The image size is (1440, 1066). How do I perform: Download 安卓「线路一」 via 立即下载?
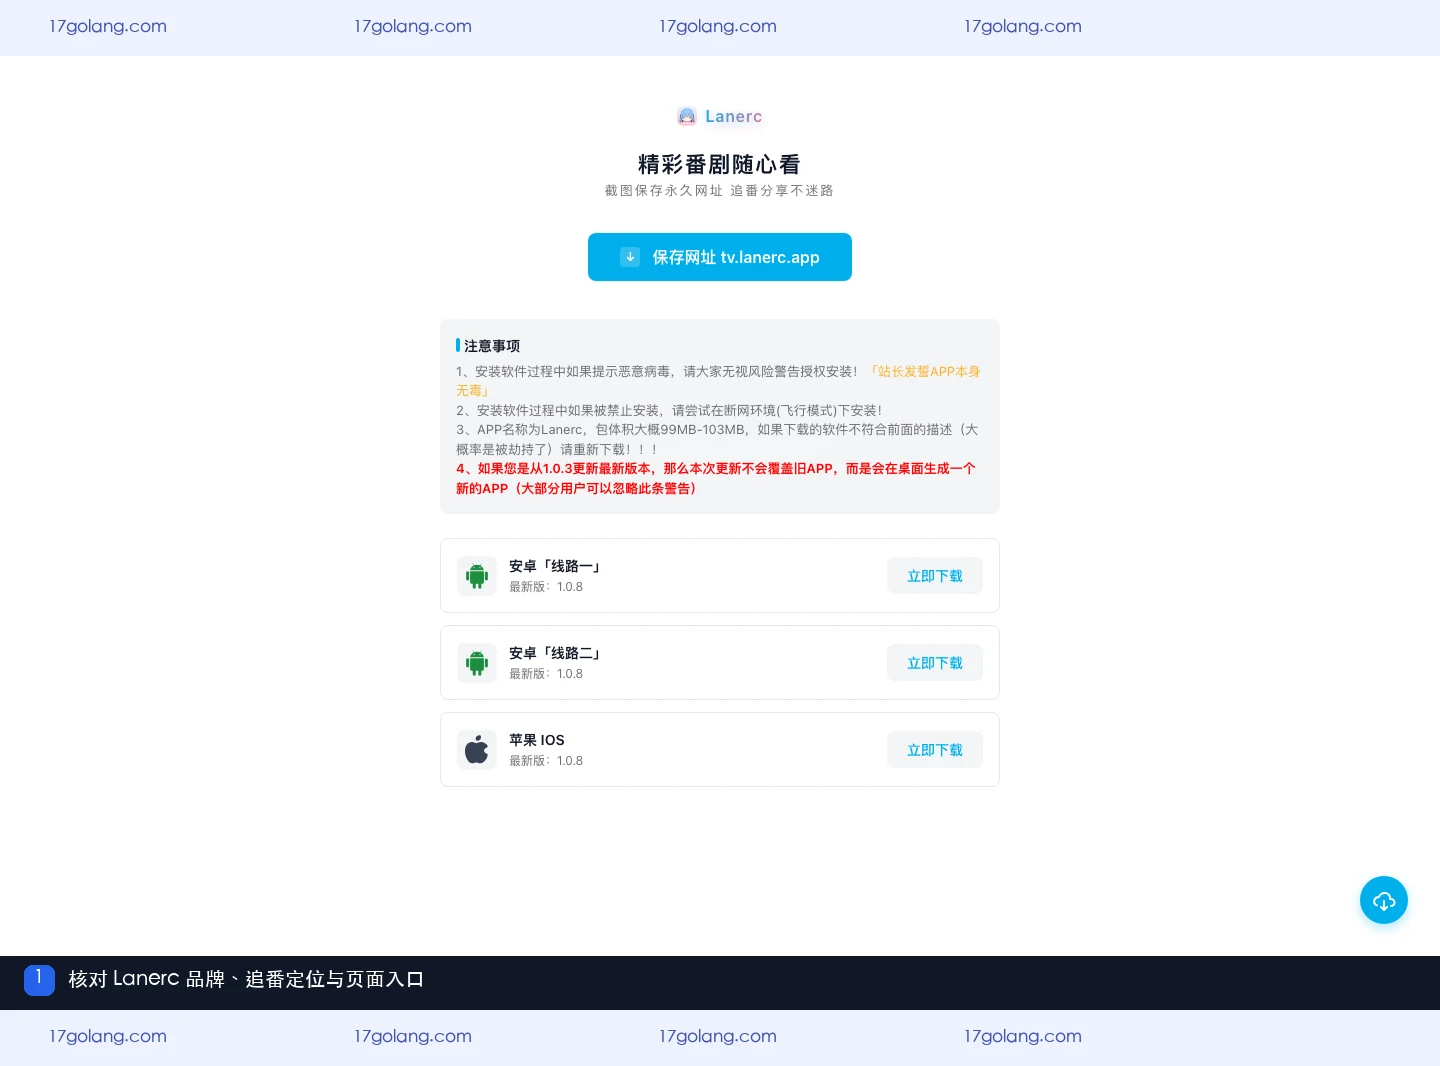tap(935, 576)
